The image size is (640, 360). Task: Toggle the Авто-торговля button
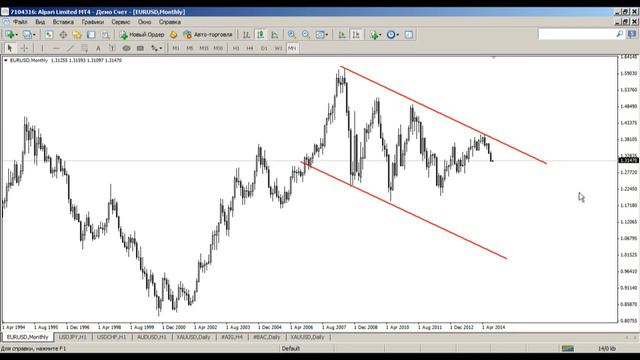[208, 35]
